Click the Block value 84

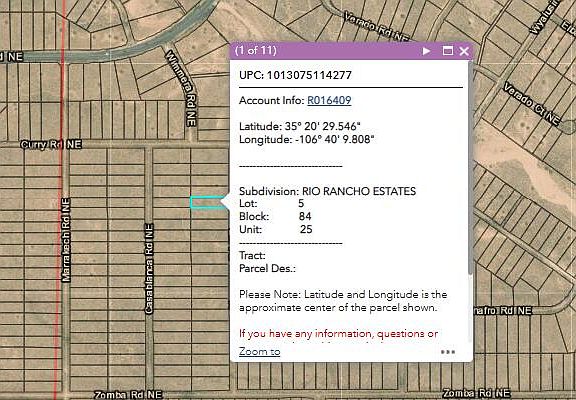pyautogui.click(x=305, y=216)
